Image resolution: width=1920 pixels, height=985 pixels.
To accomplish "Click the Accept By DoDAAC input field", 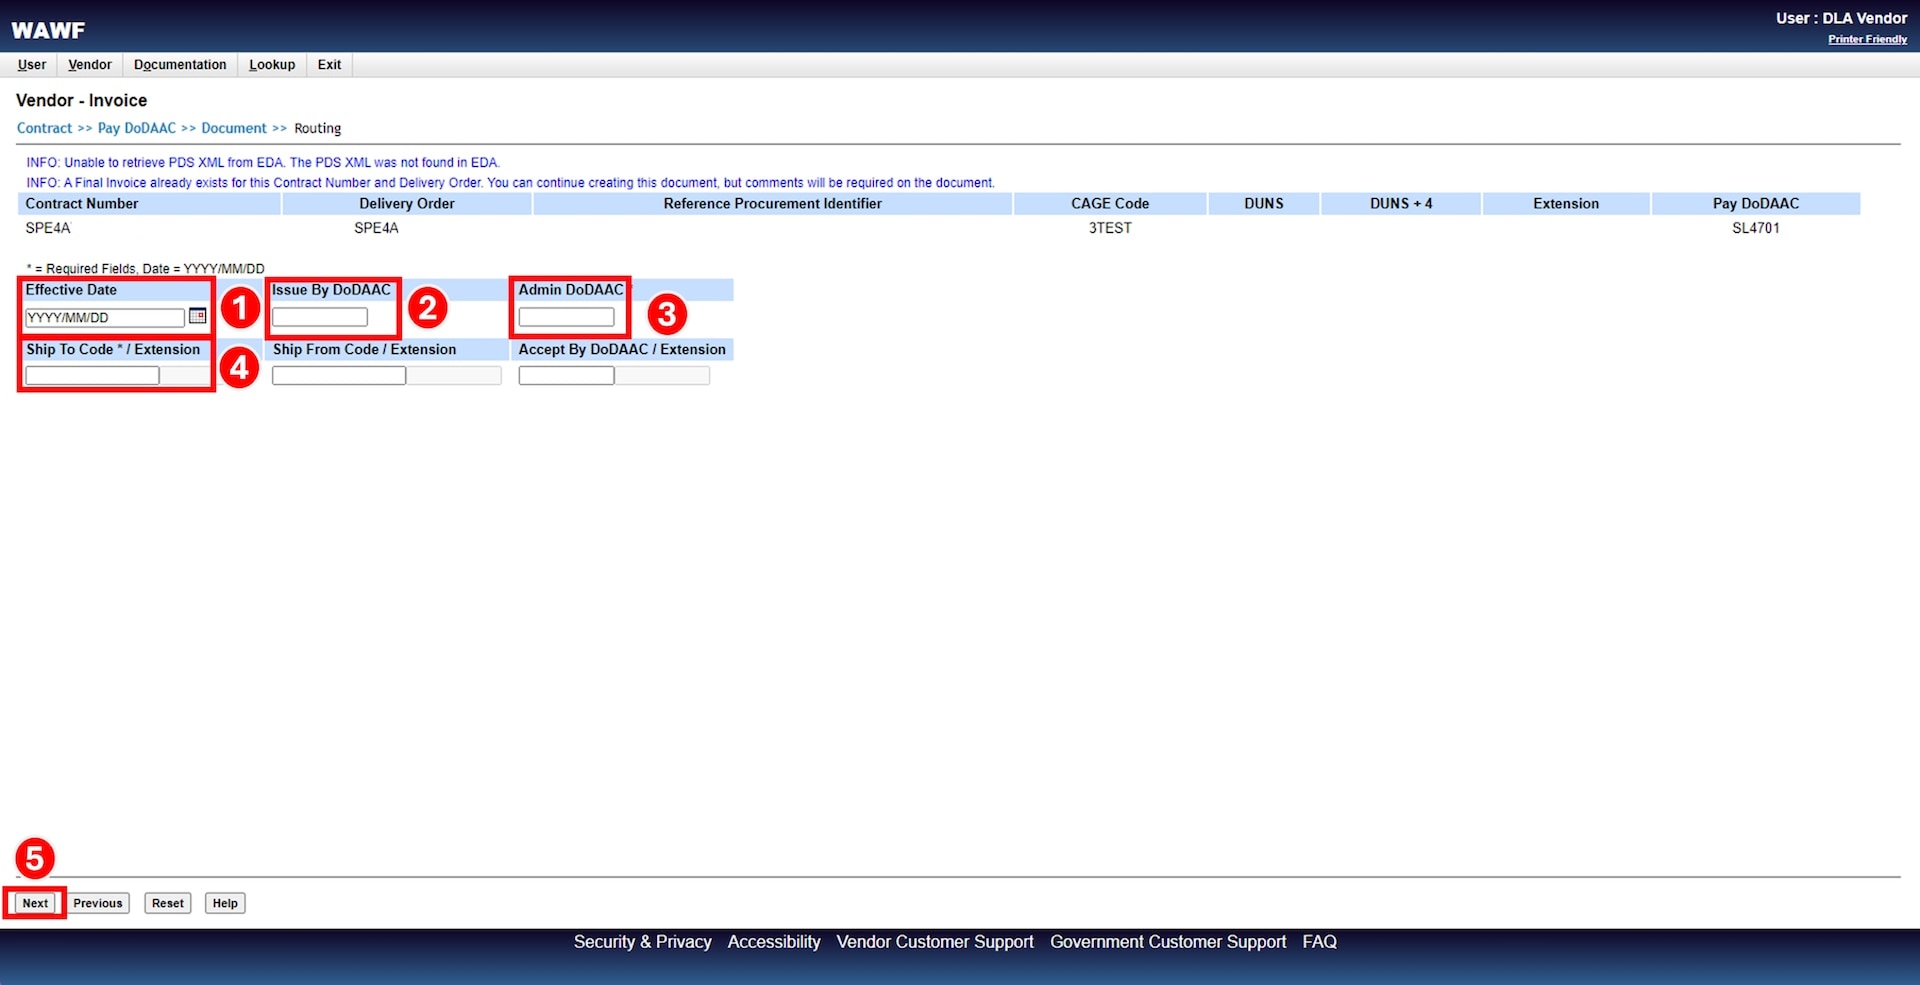I will (x=566, y=376).
